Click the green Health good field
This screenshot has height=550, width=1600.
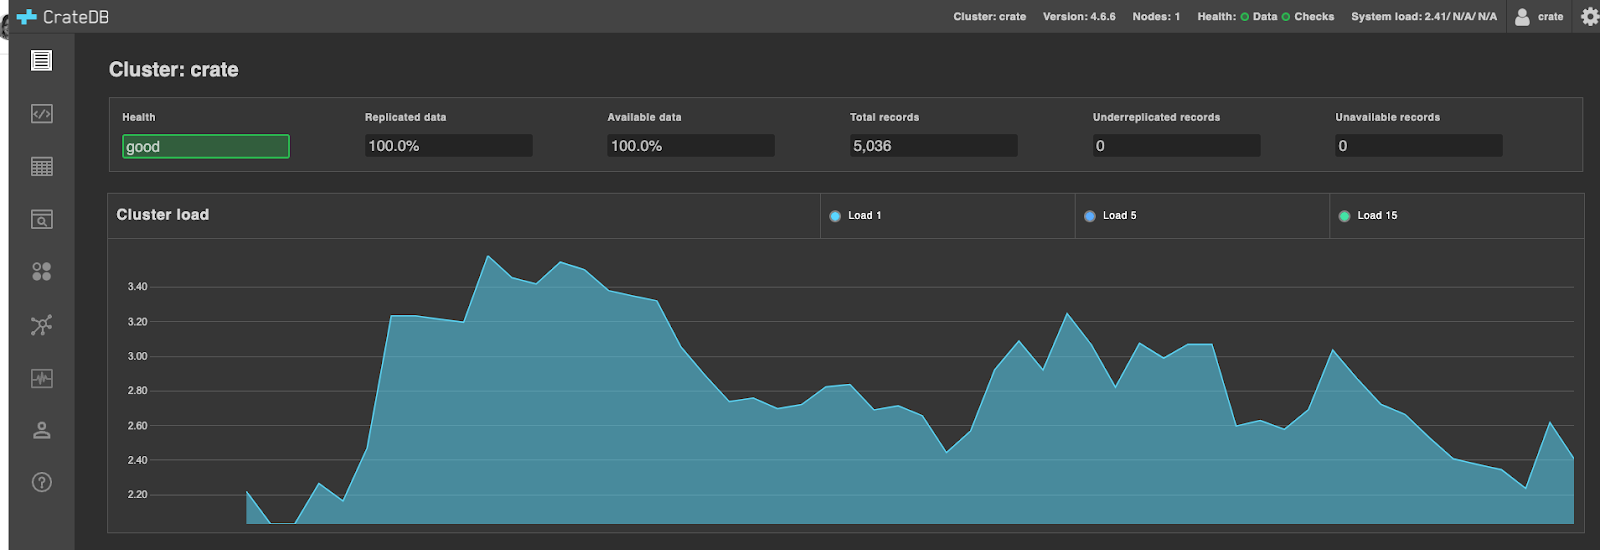point(205,147)
